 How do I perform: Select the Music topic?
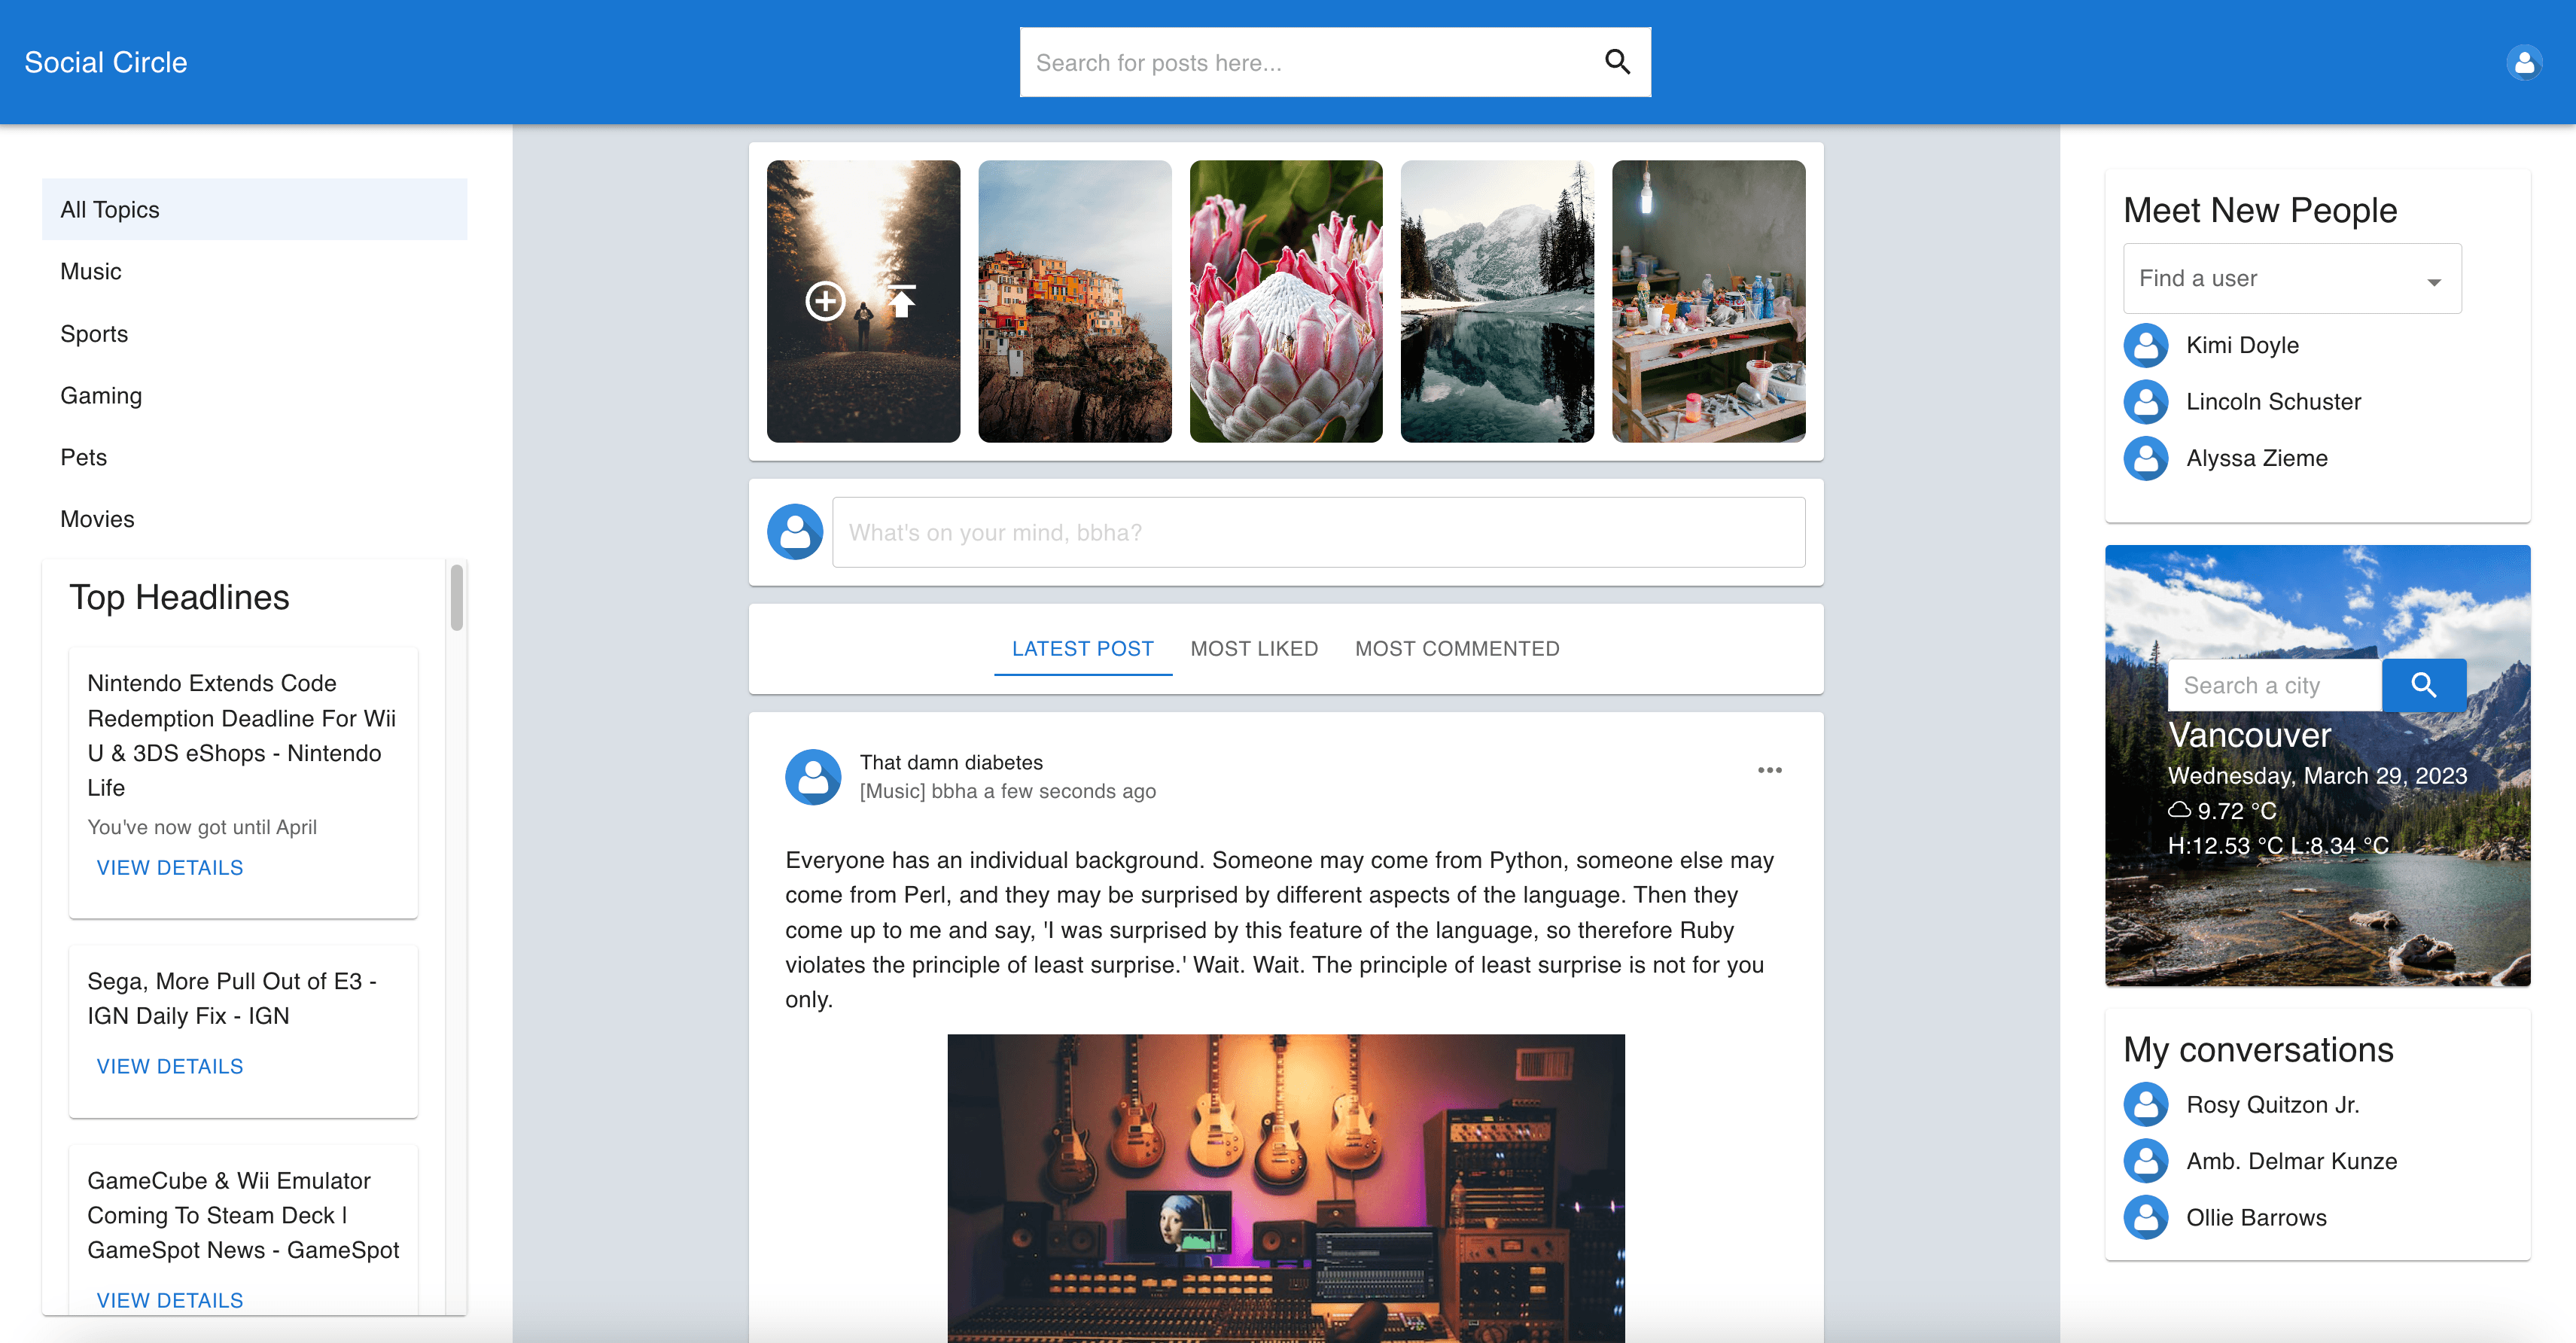pos(91,272)
